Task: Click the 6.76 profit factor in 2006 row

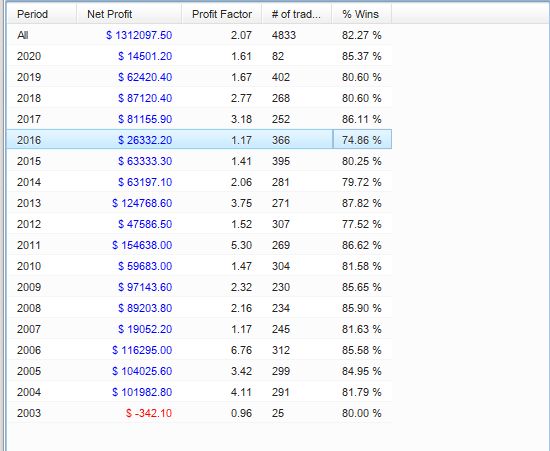Action: point(241,350)
